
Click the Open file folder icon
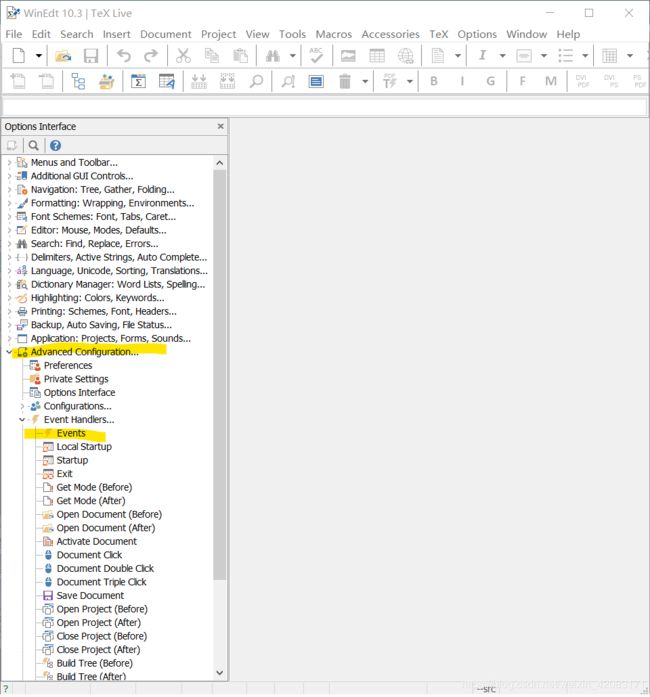click(63, 56)
